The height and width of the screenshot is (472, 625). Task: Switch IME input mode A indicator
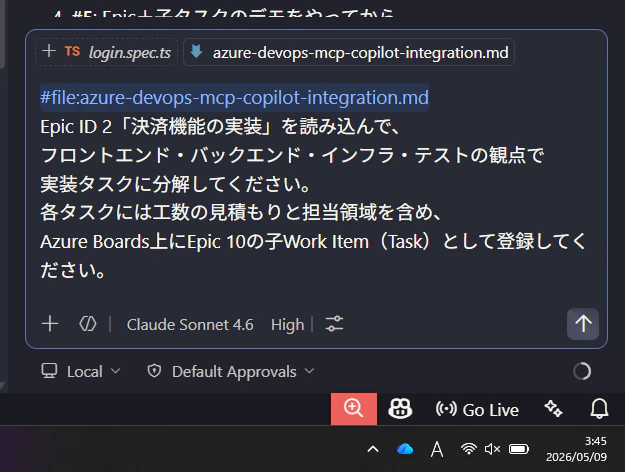pyautogui.click(x=437, y=449)
